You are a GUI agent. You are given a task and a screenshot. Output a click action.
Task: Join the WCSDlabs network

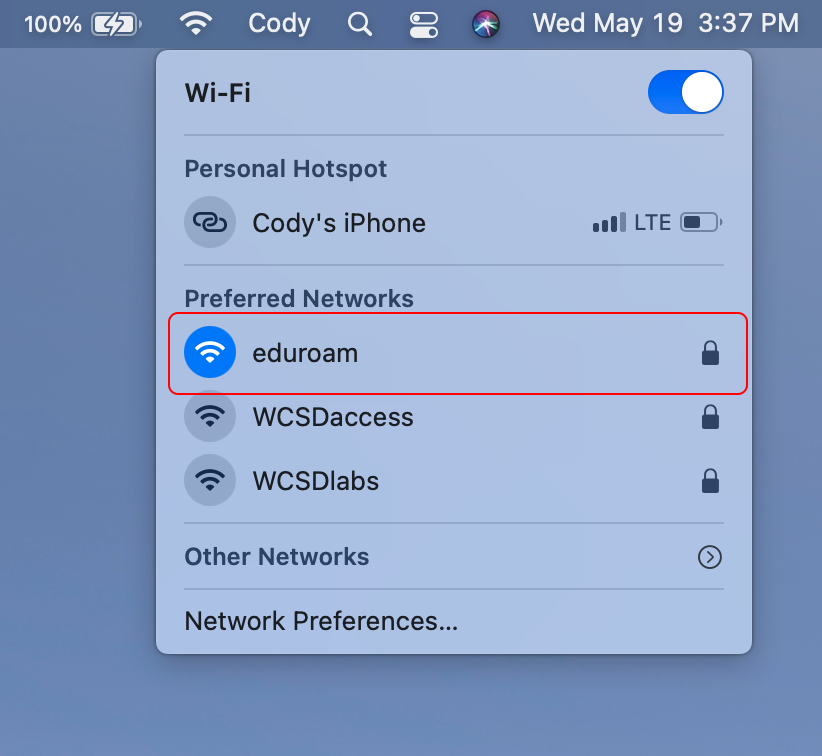pos(454,481)
